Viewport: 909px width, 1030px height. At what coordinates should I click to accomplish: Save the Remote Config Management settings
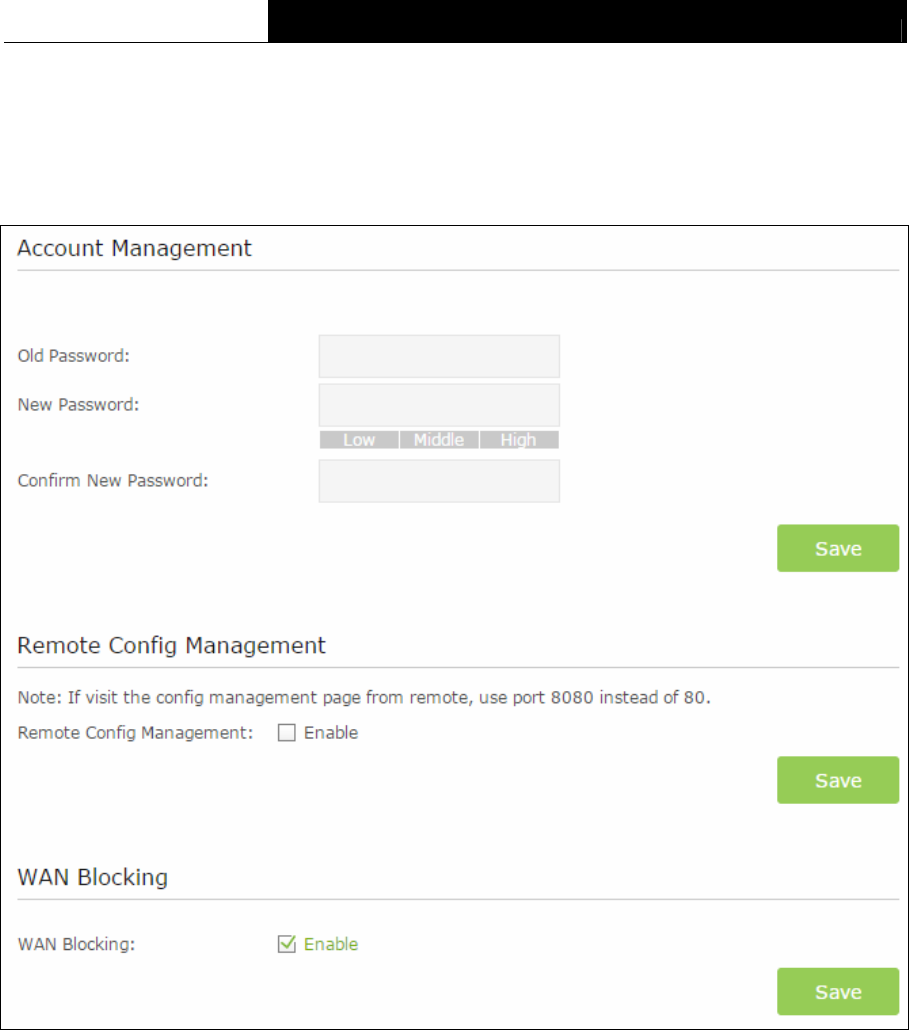pos(838,780)
